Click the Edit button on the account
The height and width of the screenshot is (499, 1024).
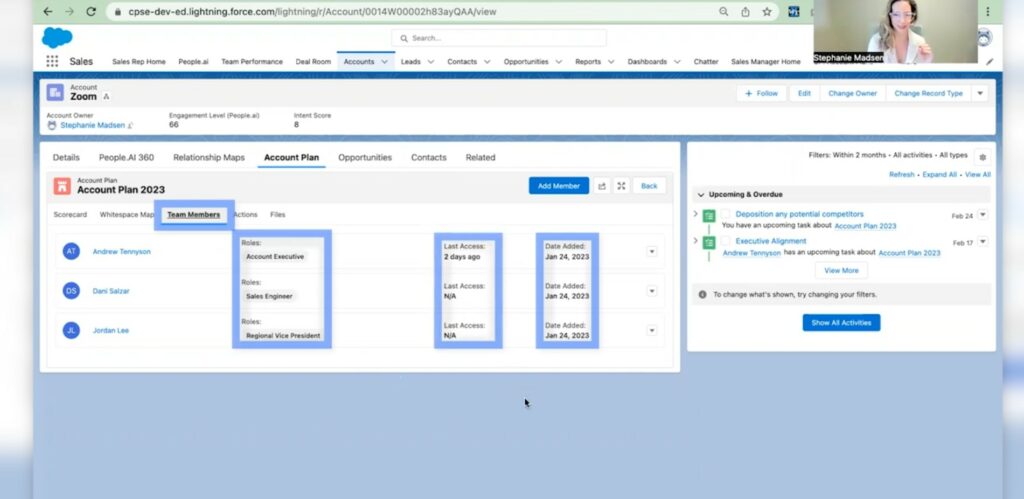805,93
